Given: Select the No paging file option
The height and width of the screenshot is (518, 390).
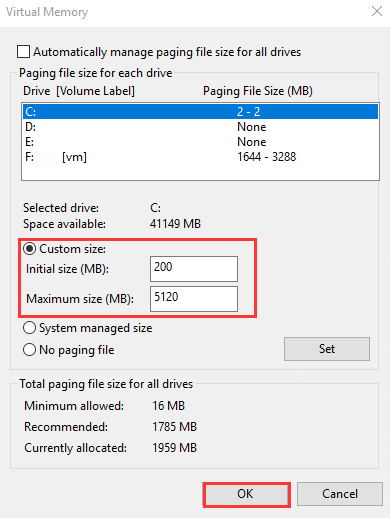Looking at the screenshot, I should tap(30, 350).
